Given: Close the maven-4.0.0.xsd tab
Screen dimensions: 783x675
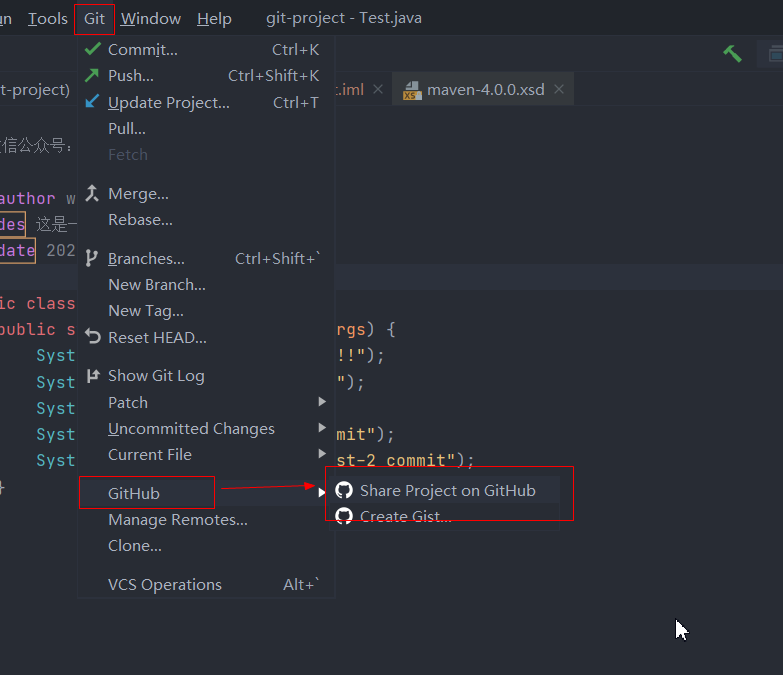Looking at the screenshot, I should pyautogui.click(x=559, y=89).
